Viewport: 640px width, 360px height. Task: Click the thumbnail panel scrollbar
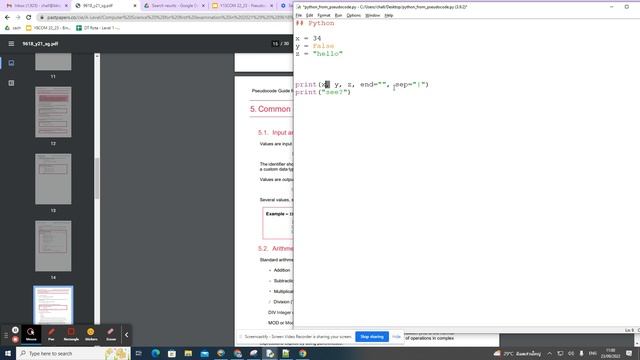click(97, 178)
